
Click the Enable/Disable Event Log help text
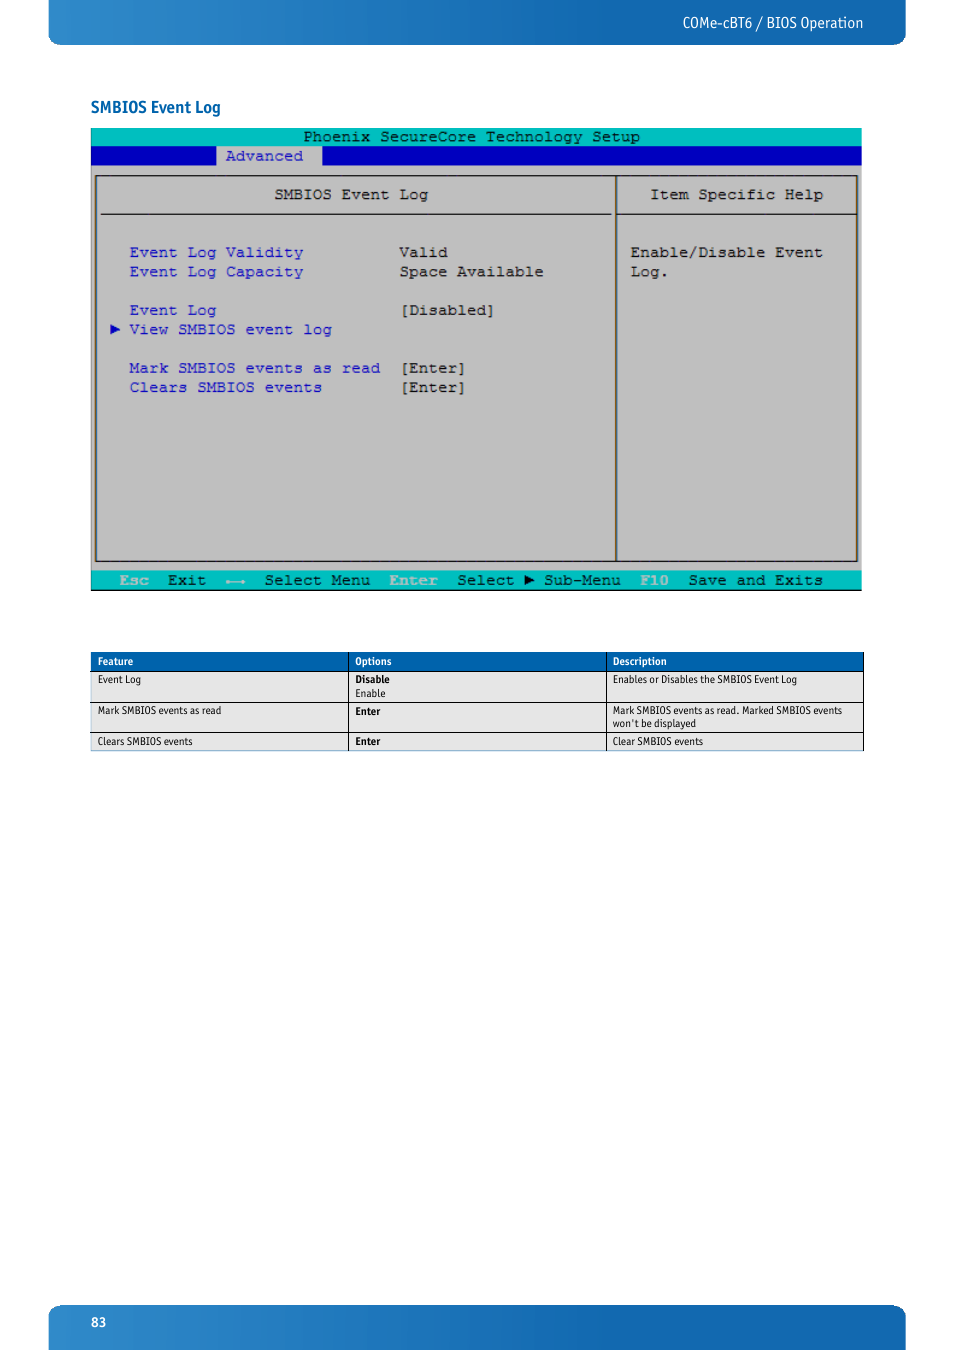click(x=727, y=262)
